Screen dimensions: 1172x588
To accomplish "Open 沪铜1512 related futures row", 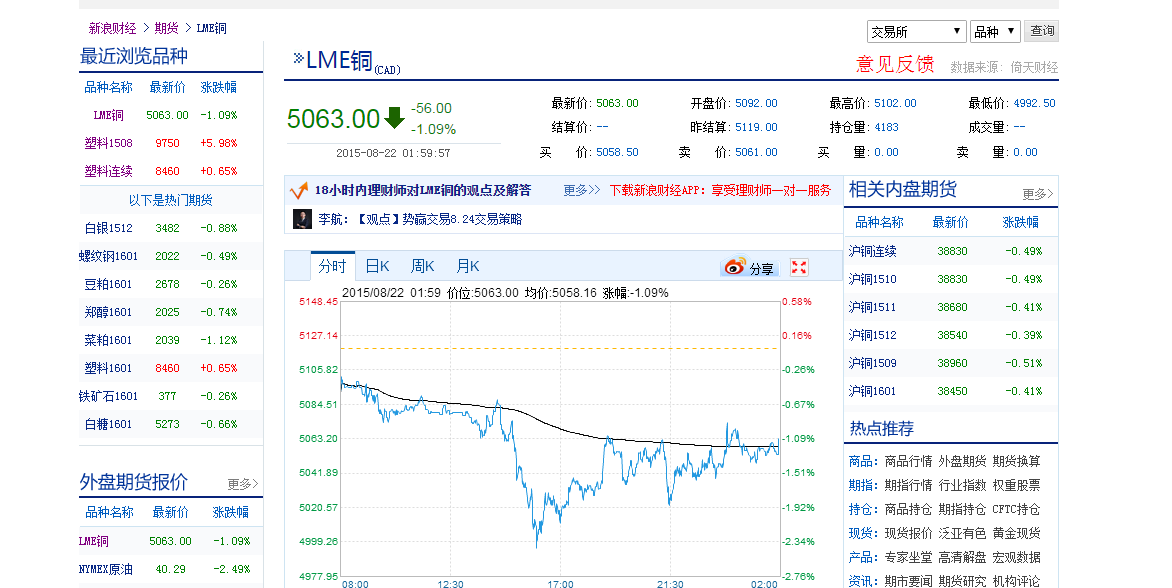I will (872, 335).
